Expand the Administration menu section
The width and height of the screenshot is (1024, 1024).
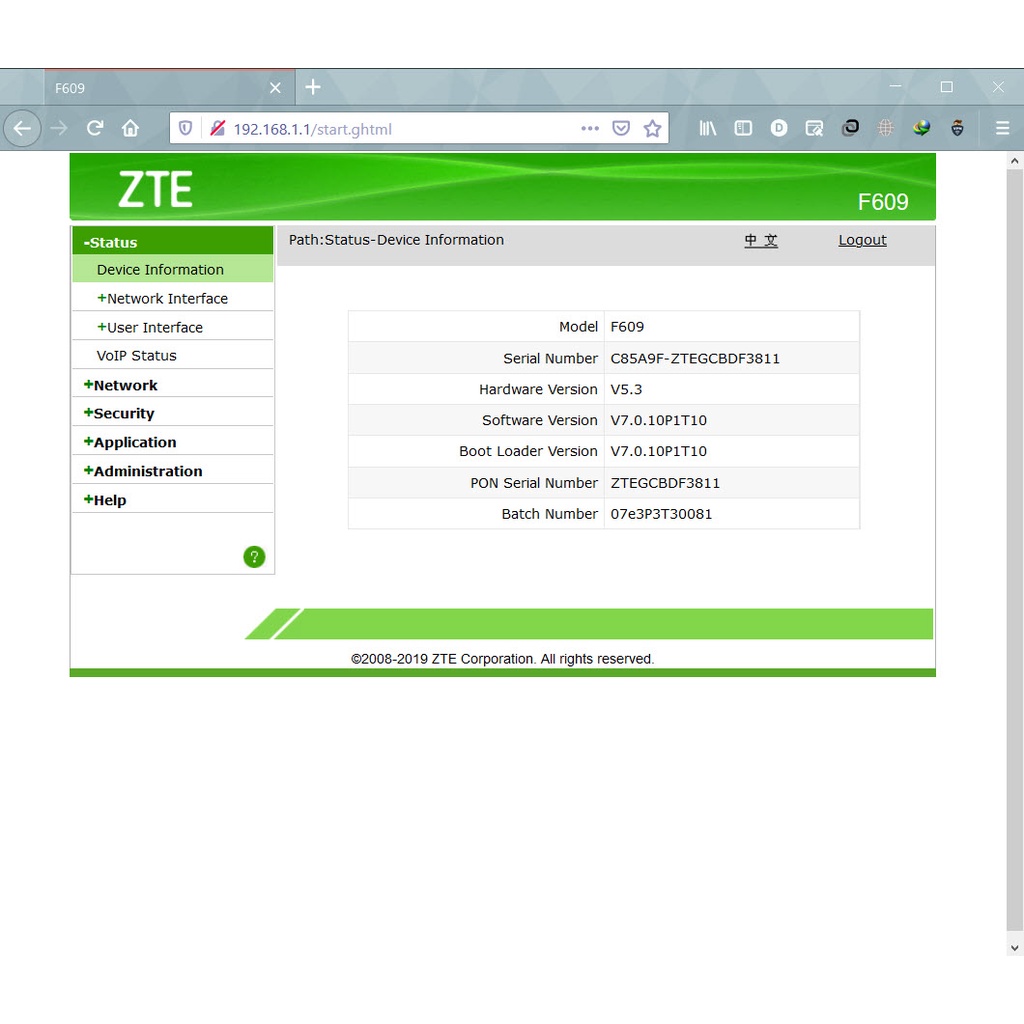[147, 471]
